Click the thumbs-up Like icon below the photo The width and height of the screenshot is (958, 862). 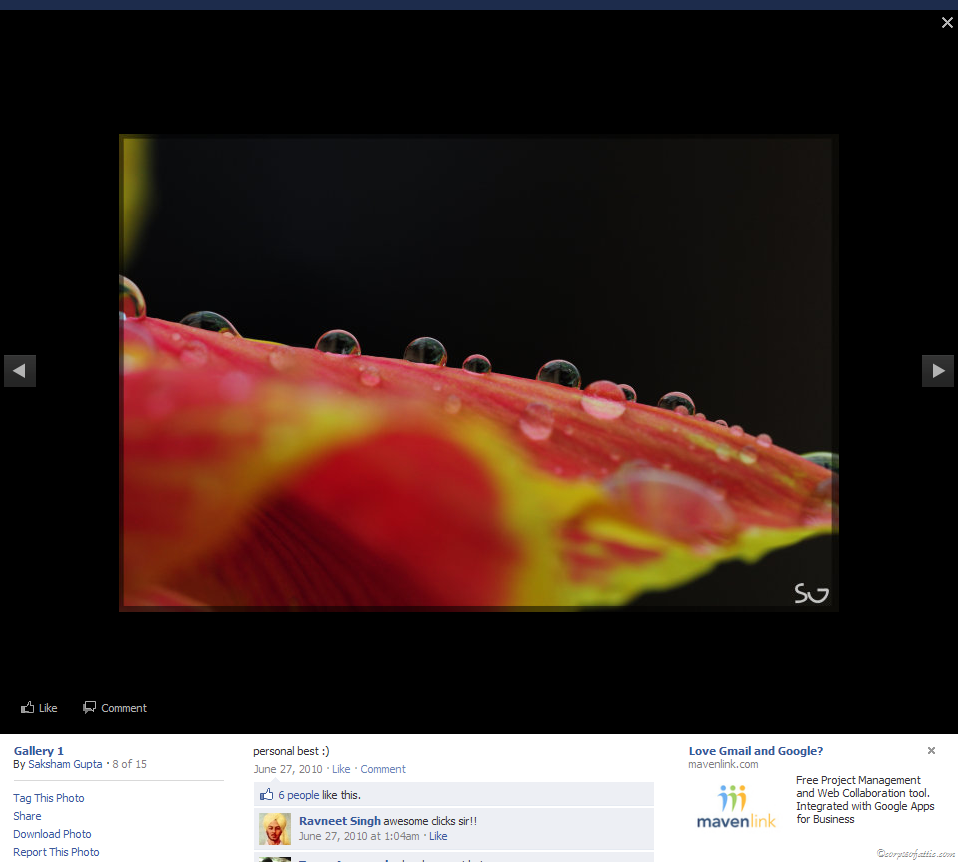(28, 708)
